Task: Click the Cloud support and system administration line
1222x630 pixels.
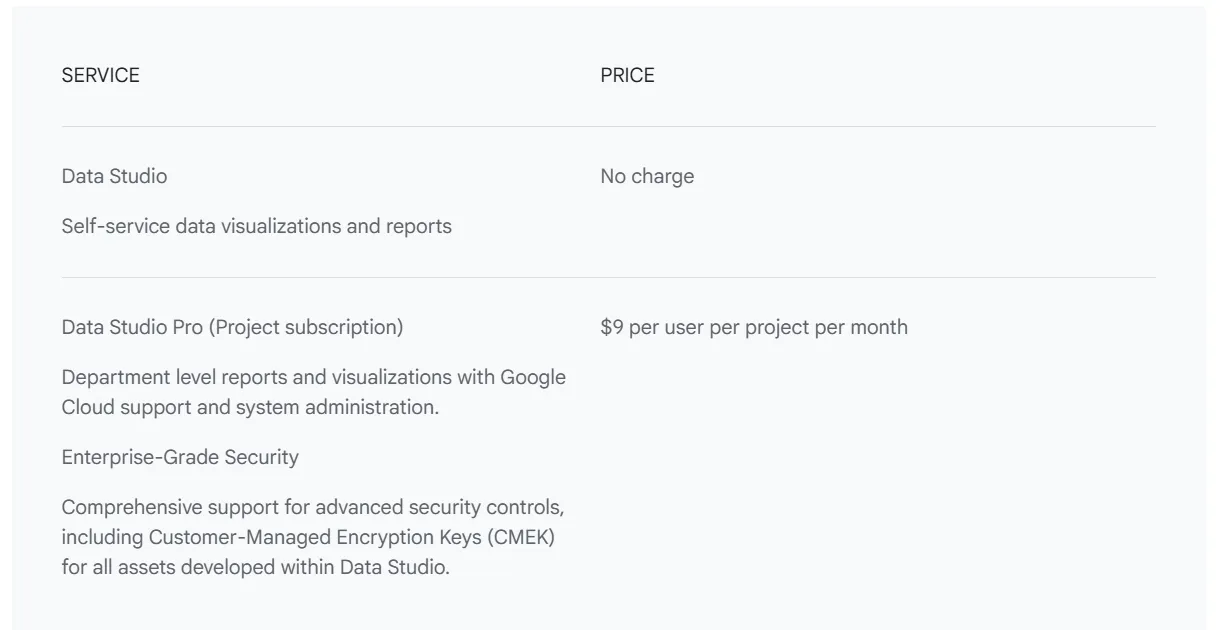Action: [x=250, y=408]
